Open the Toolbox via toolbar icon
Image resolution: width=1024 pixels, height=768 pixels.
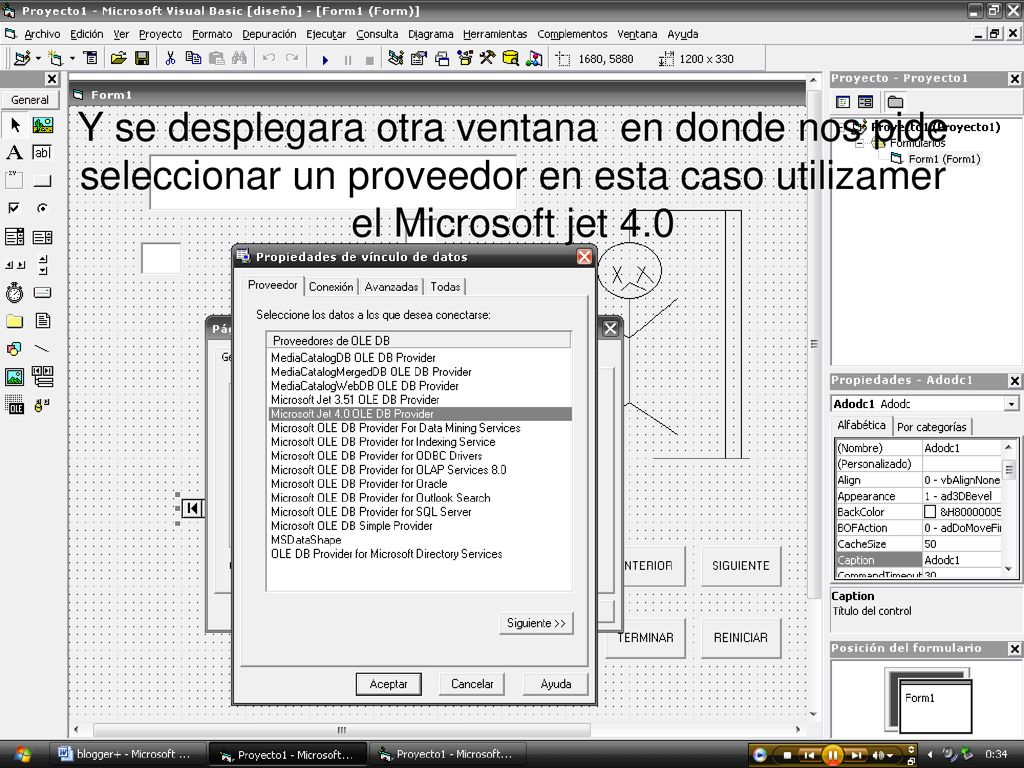pos(487,59)
